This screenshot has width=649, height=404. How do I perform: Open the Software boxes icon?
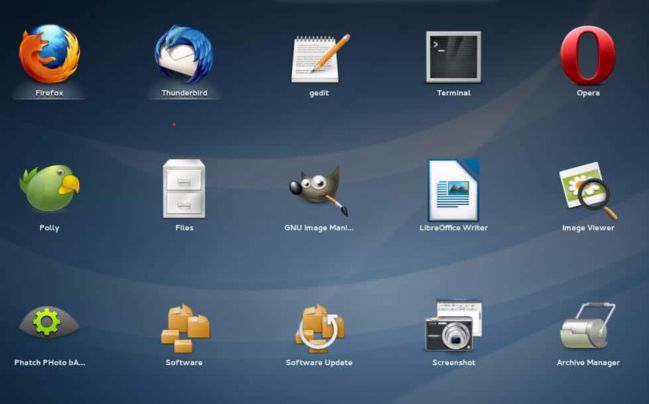[x=185, y=329]
